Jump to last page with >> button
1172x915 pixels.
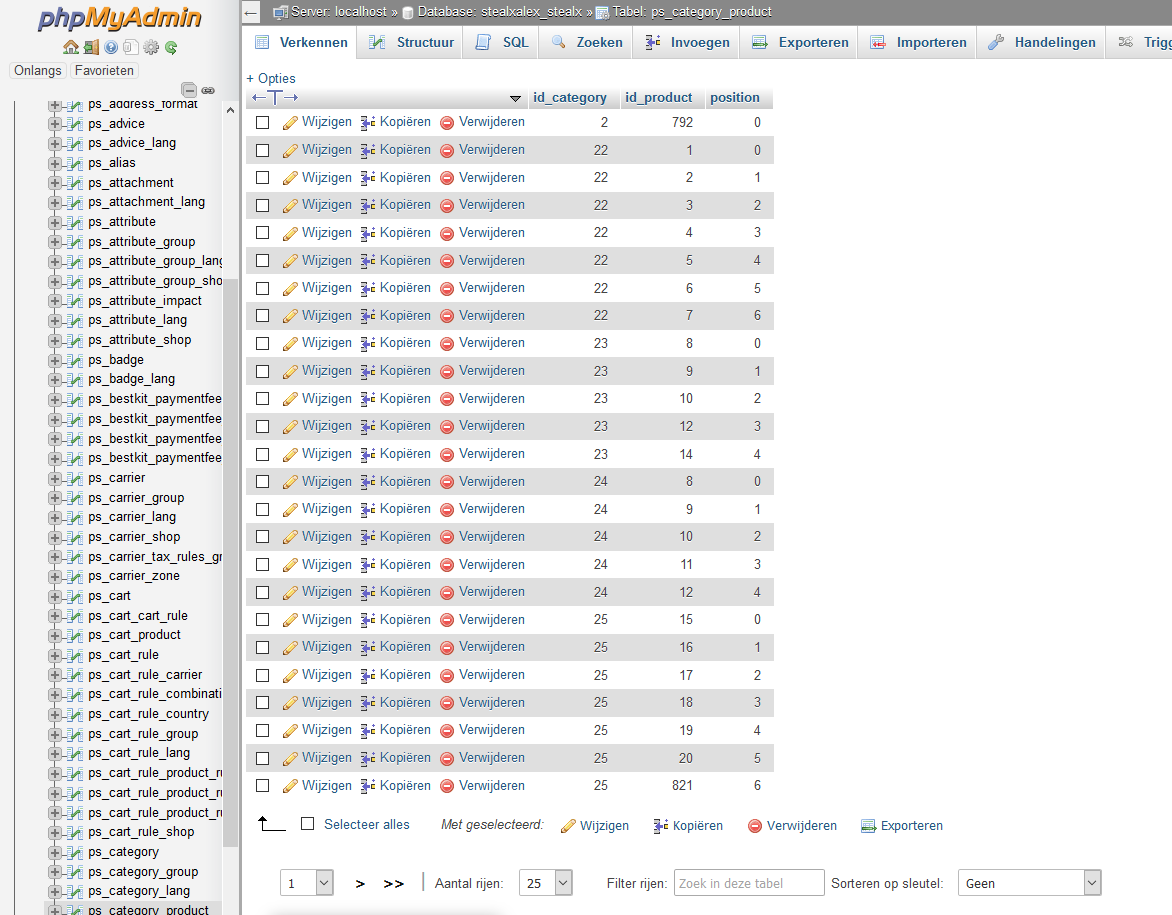click(x=393, y=884)
